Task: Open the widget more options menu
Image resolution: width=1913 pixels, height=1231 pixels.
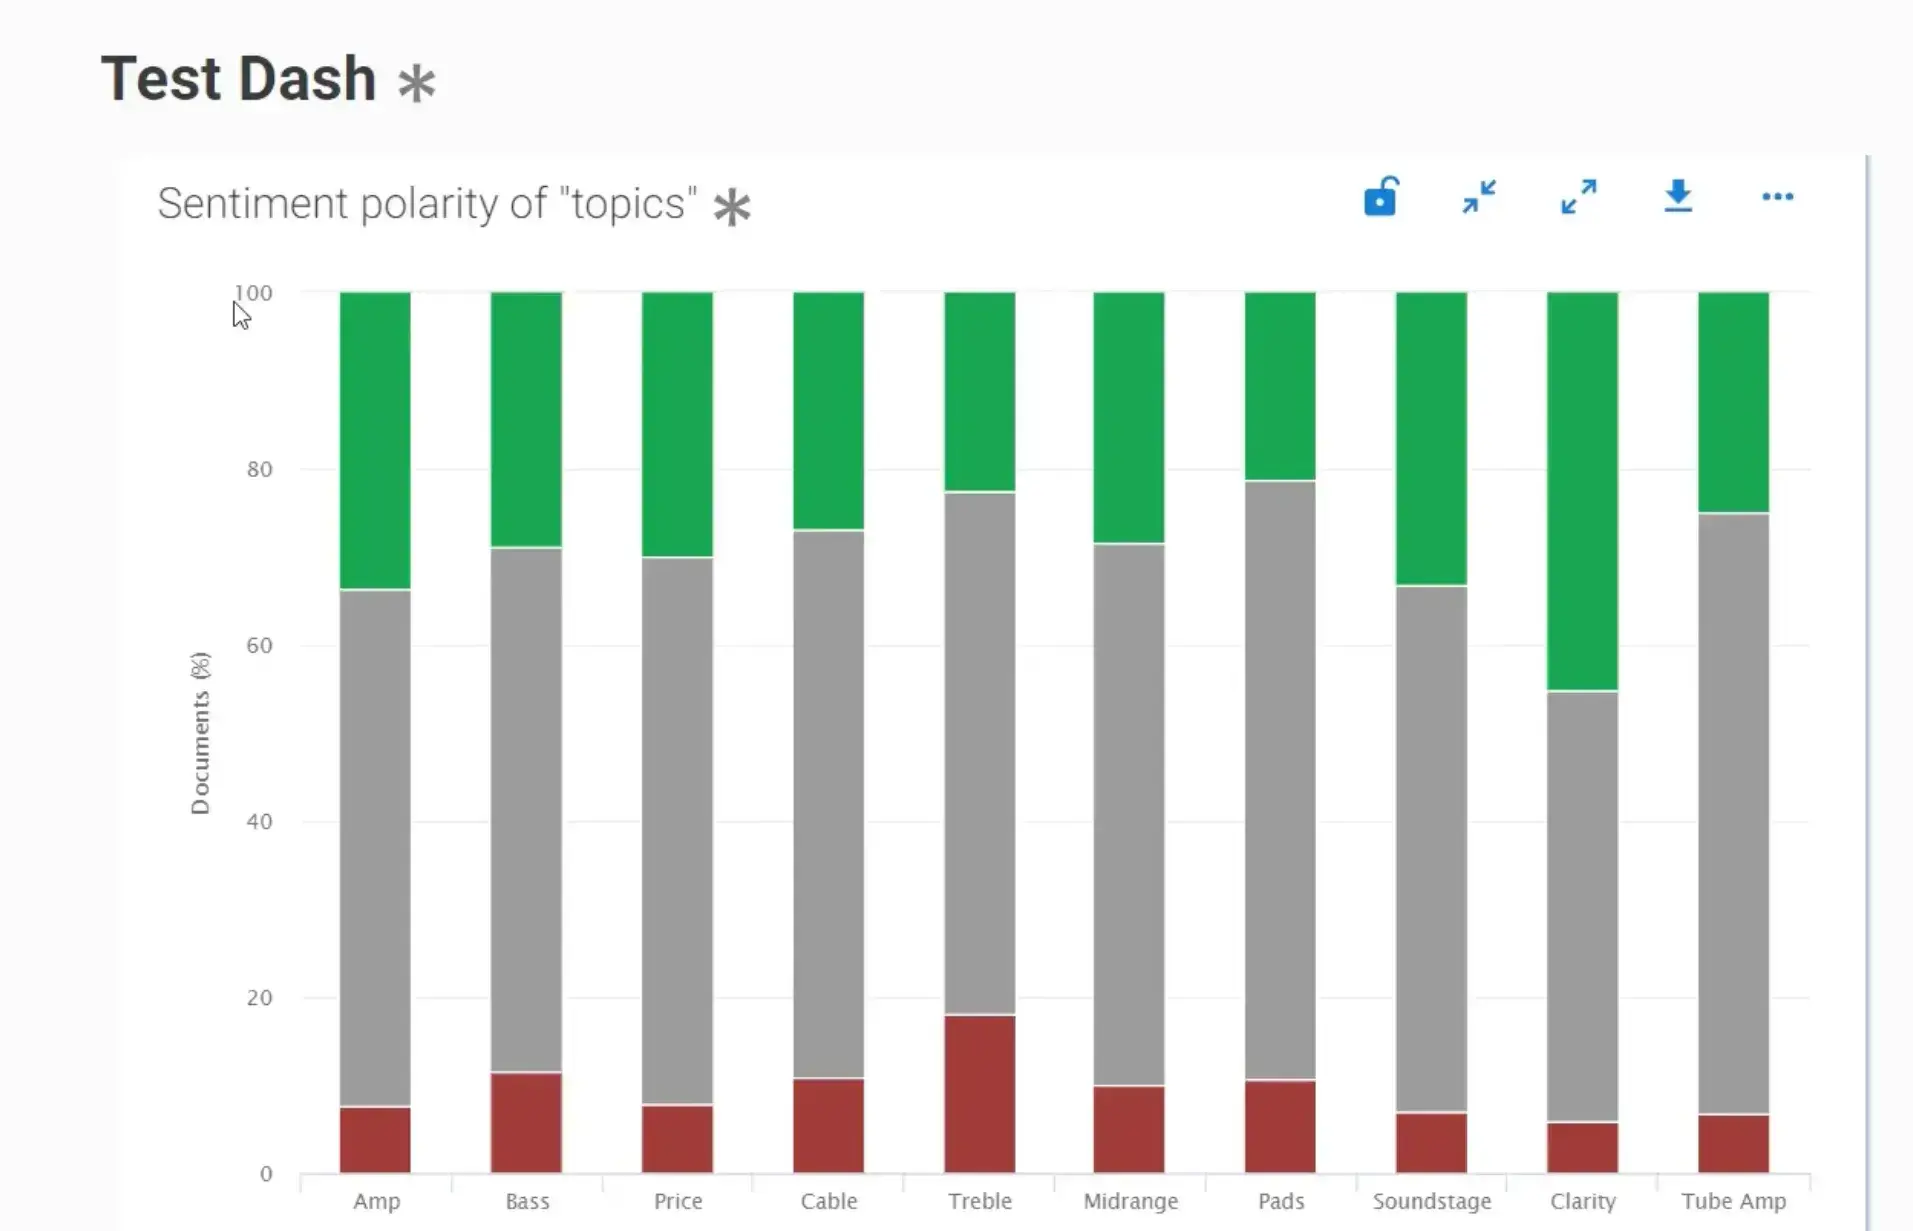Action: coord(1777,197)
